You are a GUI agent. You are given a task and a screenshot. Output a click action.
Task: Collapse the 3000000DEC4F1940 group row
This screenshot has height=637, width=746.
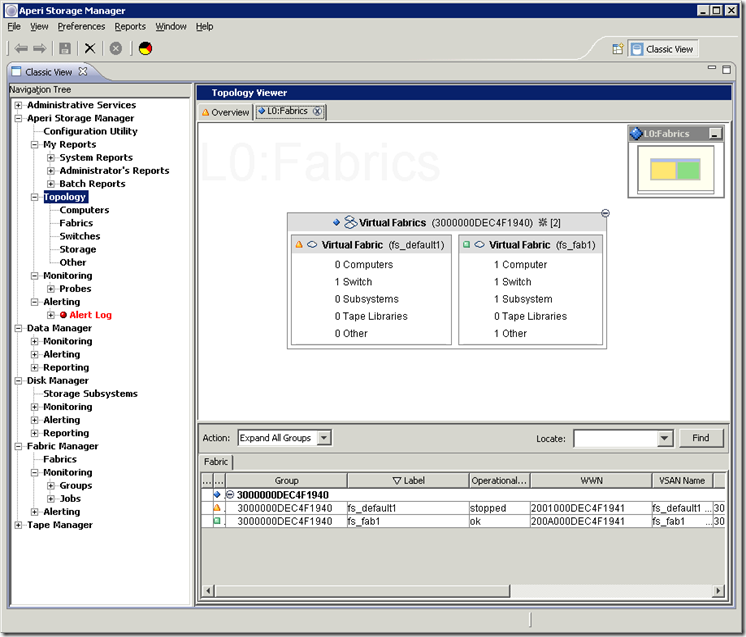pos(230,495)
